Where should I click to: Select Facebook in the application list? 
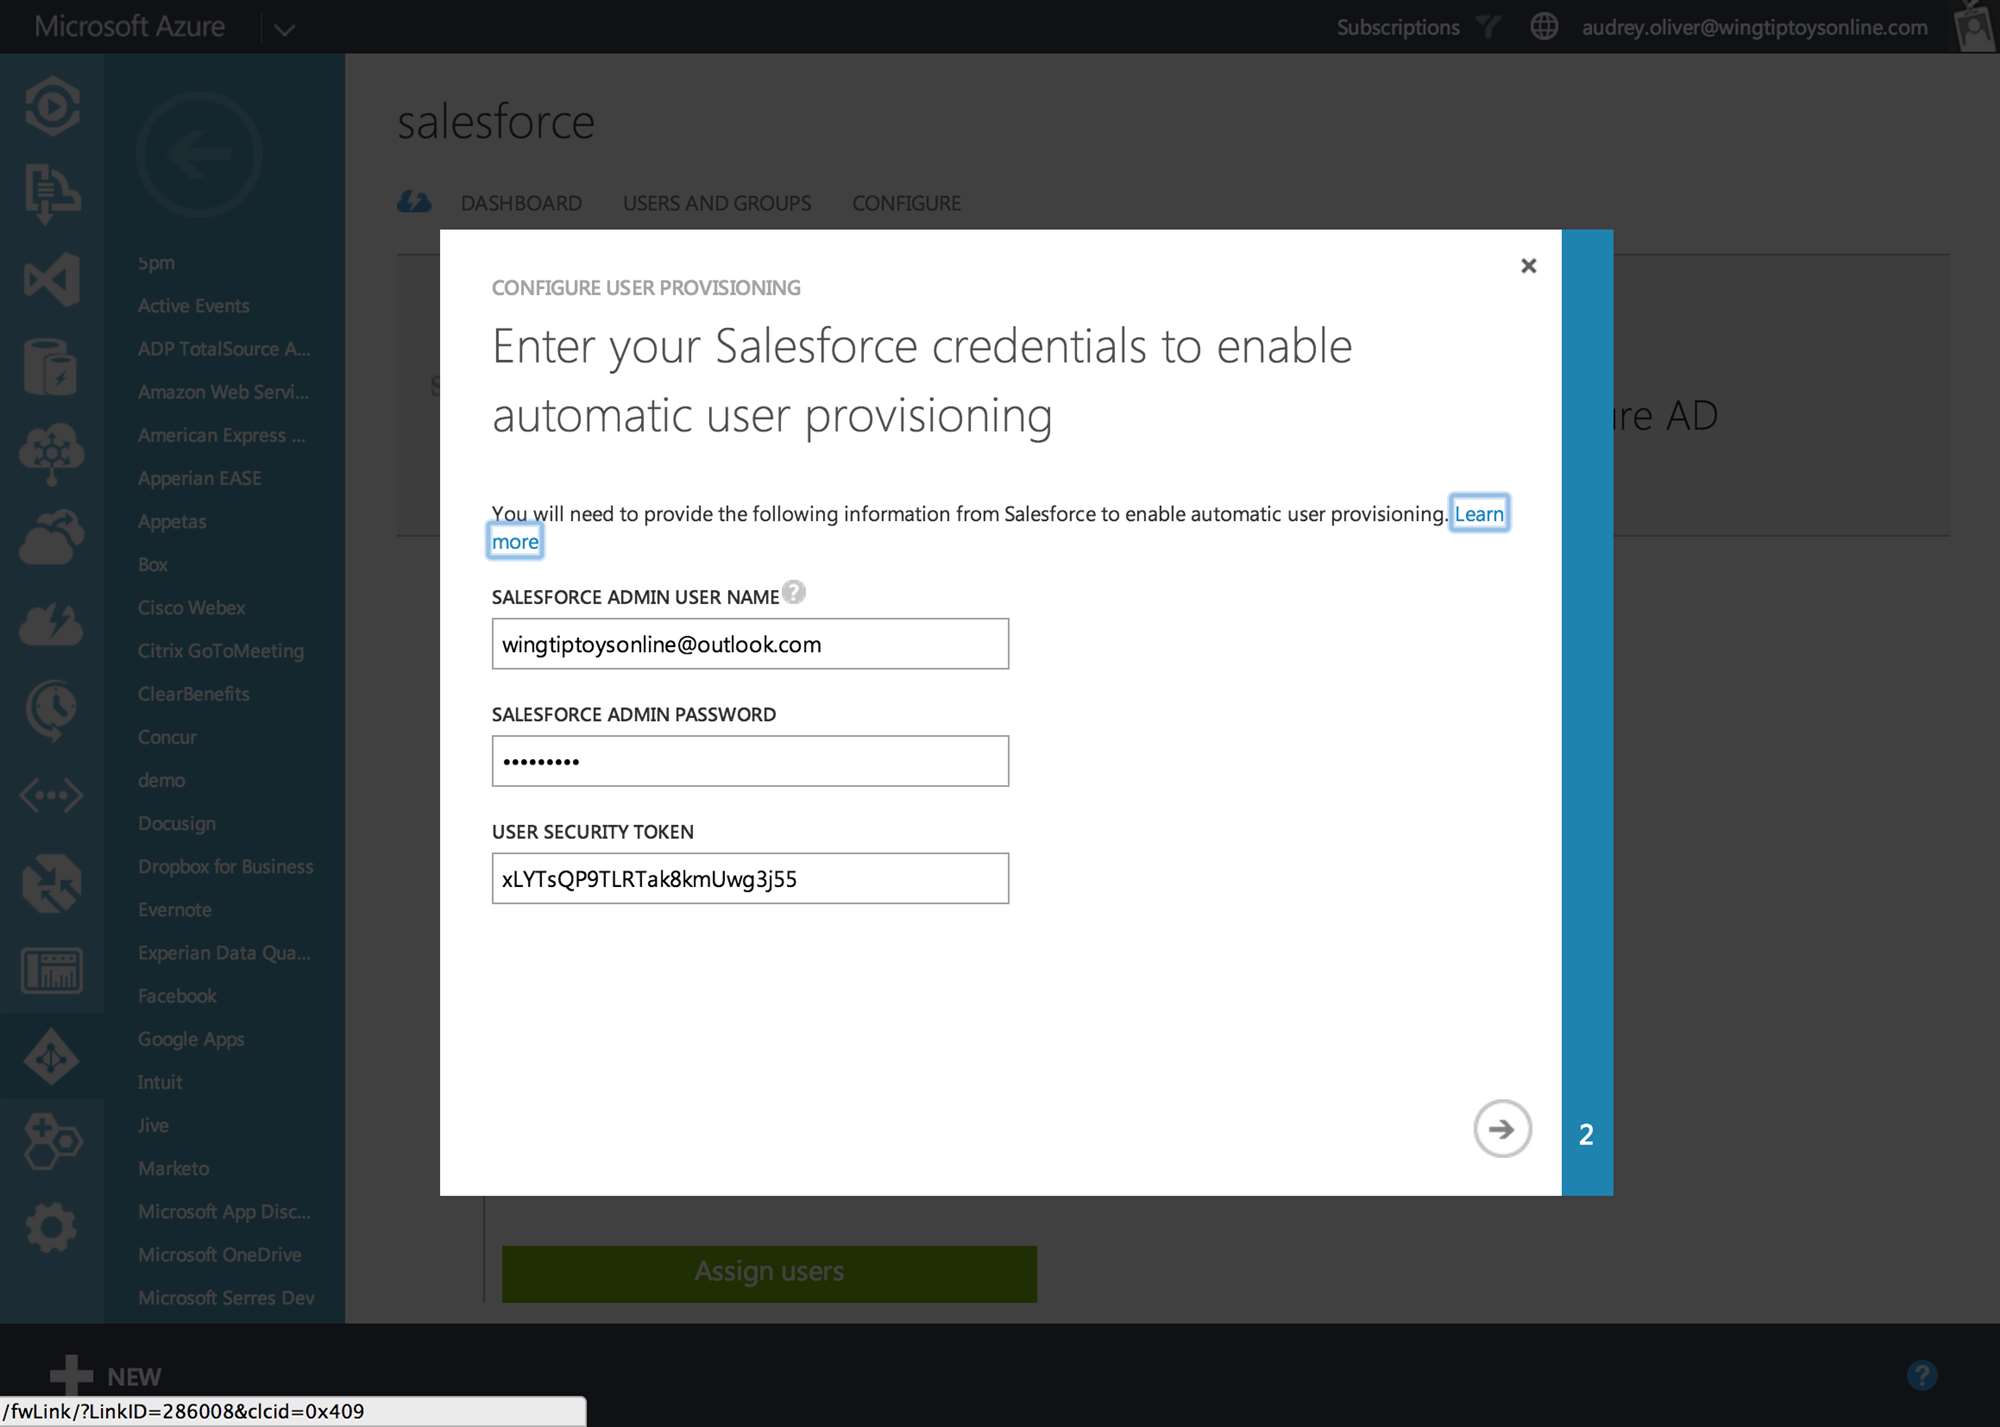click(177, 996)
